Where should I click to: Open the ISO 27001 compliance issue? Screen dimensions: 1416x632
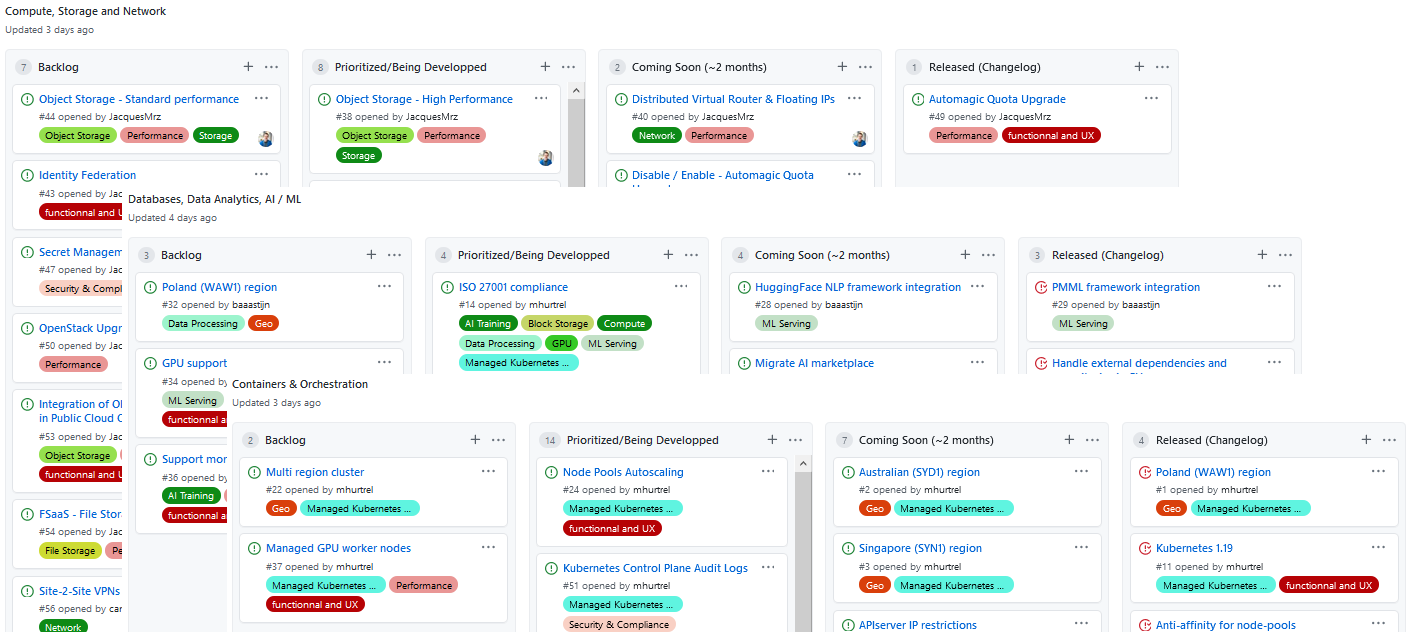click(x=513, y=286)
